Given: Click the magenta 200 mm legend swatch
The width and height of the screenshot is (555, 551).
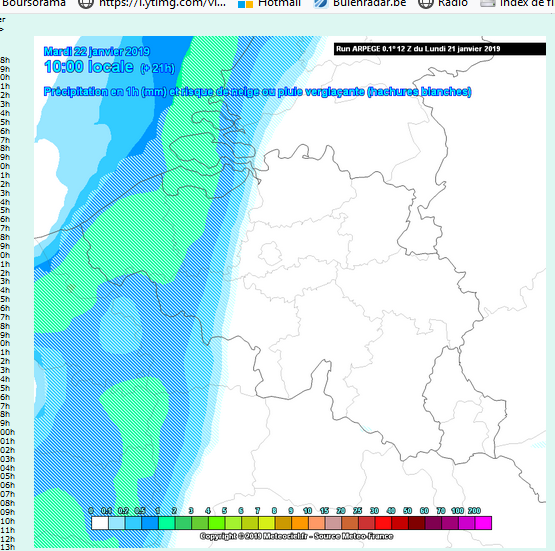Looking at the screenshot, I should coord(484,523).
